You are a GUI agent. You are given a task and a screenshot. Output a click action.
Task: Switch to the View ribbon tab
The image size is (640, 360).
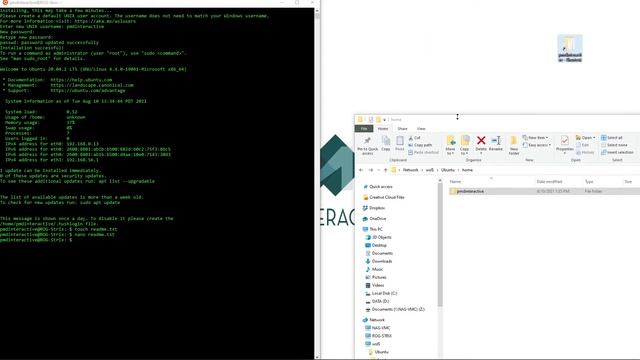click(421, 129)
